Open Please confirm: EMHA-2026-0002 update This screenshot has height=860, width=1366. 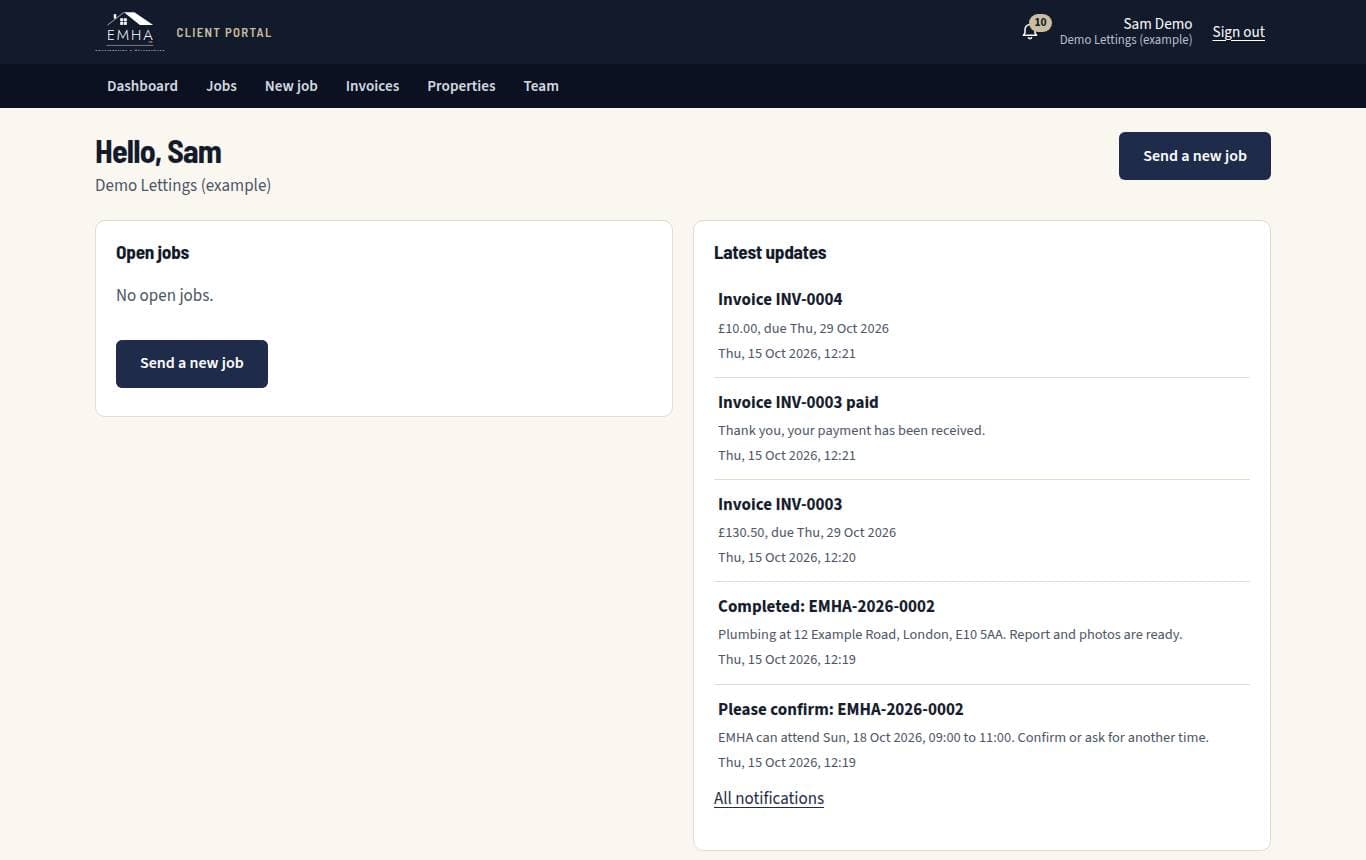click(x=982, y=735)
